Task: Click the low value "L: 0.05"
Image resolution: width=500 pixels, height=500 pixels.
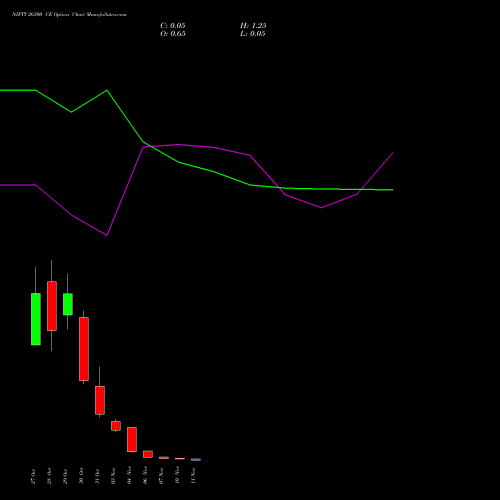Action: pyautogui.click(x=253, y=34)
